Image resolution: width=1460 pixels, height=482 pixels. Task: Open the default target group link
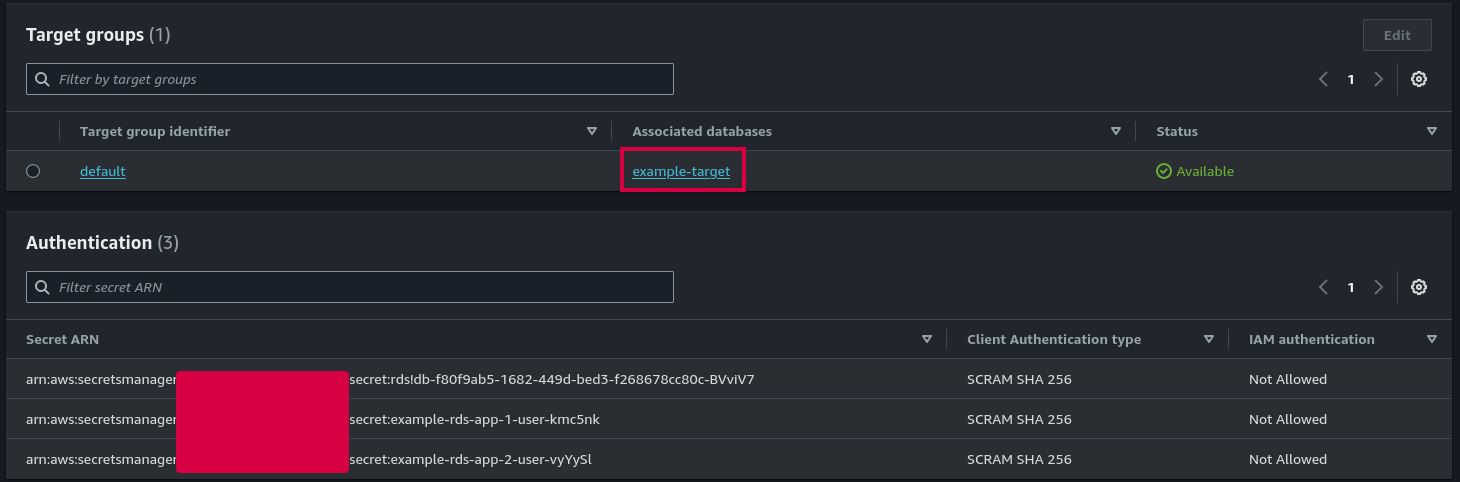click(102, 171)
